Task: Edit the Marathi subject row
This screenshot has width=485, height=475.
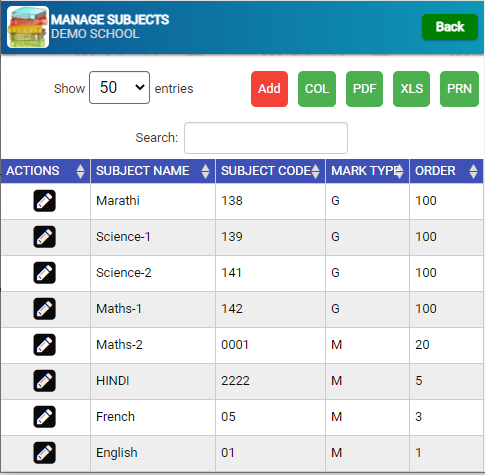Action: [x=44, y=201]
